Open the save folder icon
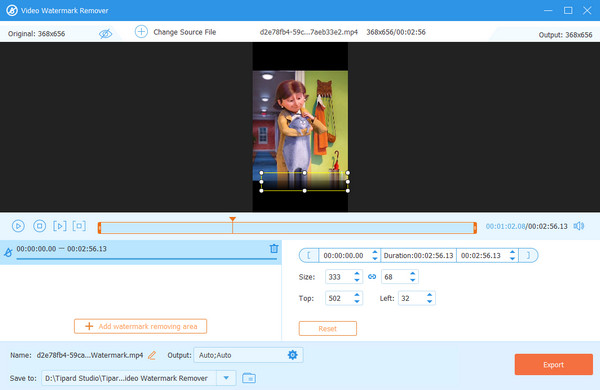 (x=249, y=378)
